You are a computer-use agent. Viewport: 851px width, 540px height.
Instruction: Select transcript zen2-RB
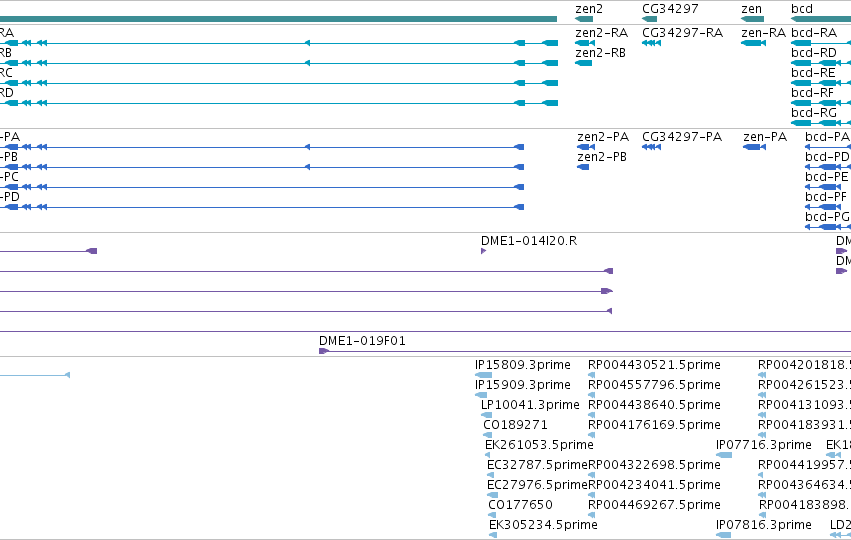(x=583, y=63)
